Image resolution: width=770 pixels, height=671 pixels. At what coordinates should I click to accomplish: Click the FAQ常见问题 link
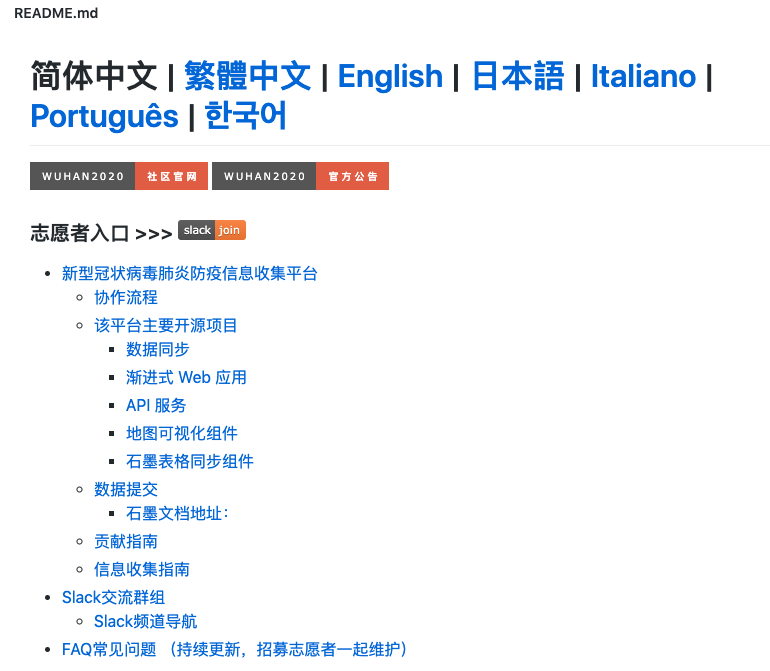click(x=109, y=649)
